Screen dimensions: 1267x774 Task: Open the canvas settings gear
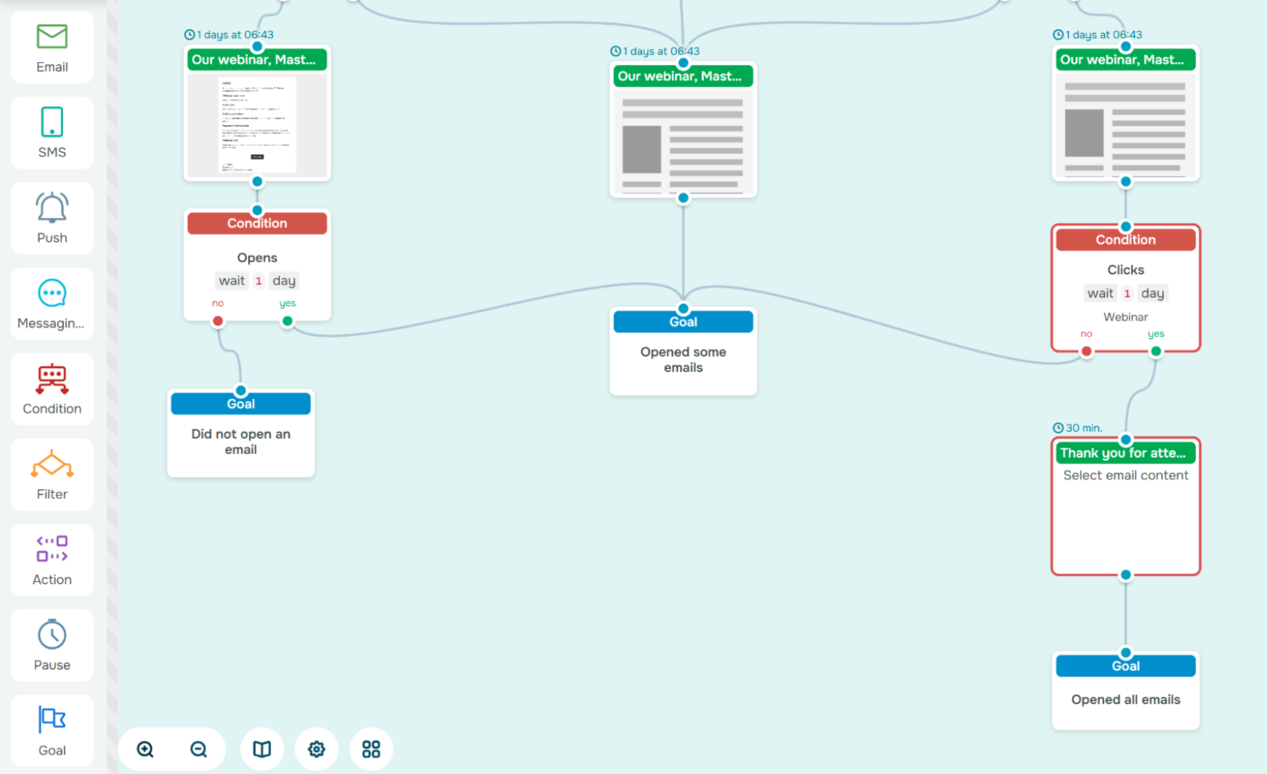tap(316, 749)
